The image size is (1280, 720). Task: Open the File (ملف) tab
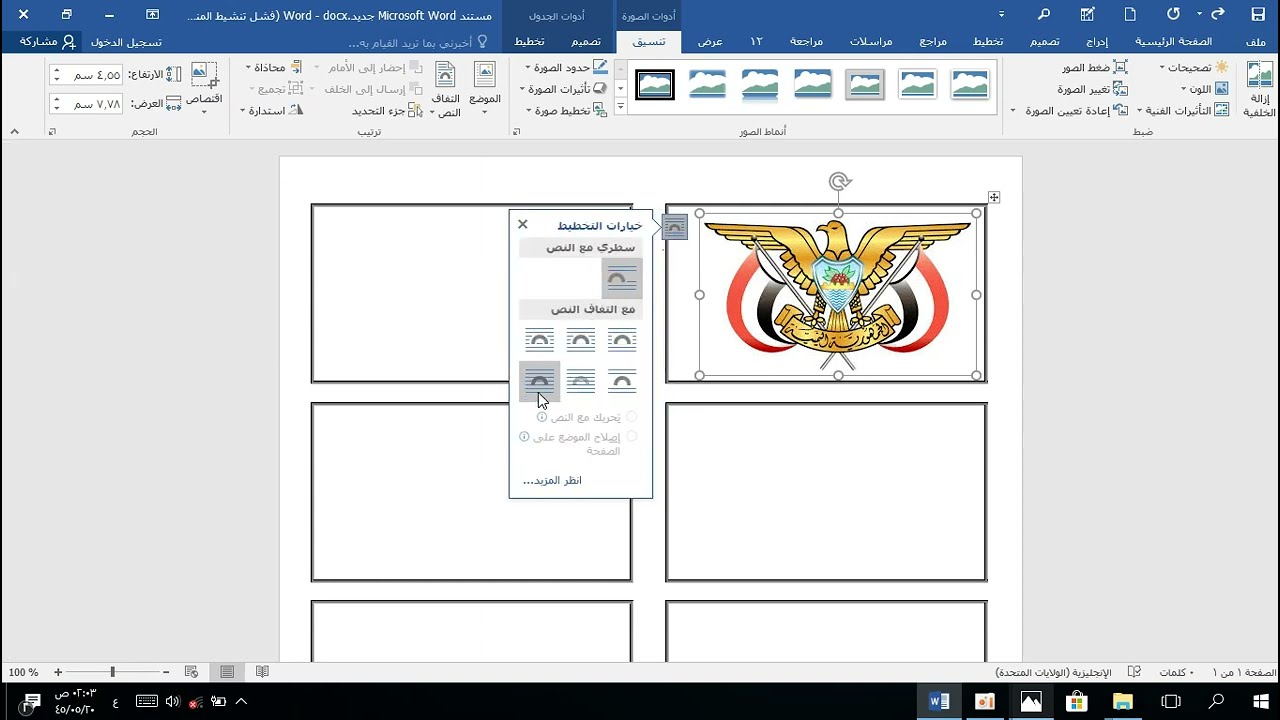coord(1256,42)
